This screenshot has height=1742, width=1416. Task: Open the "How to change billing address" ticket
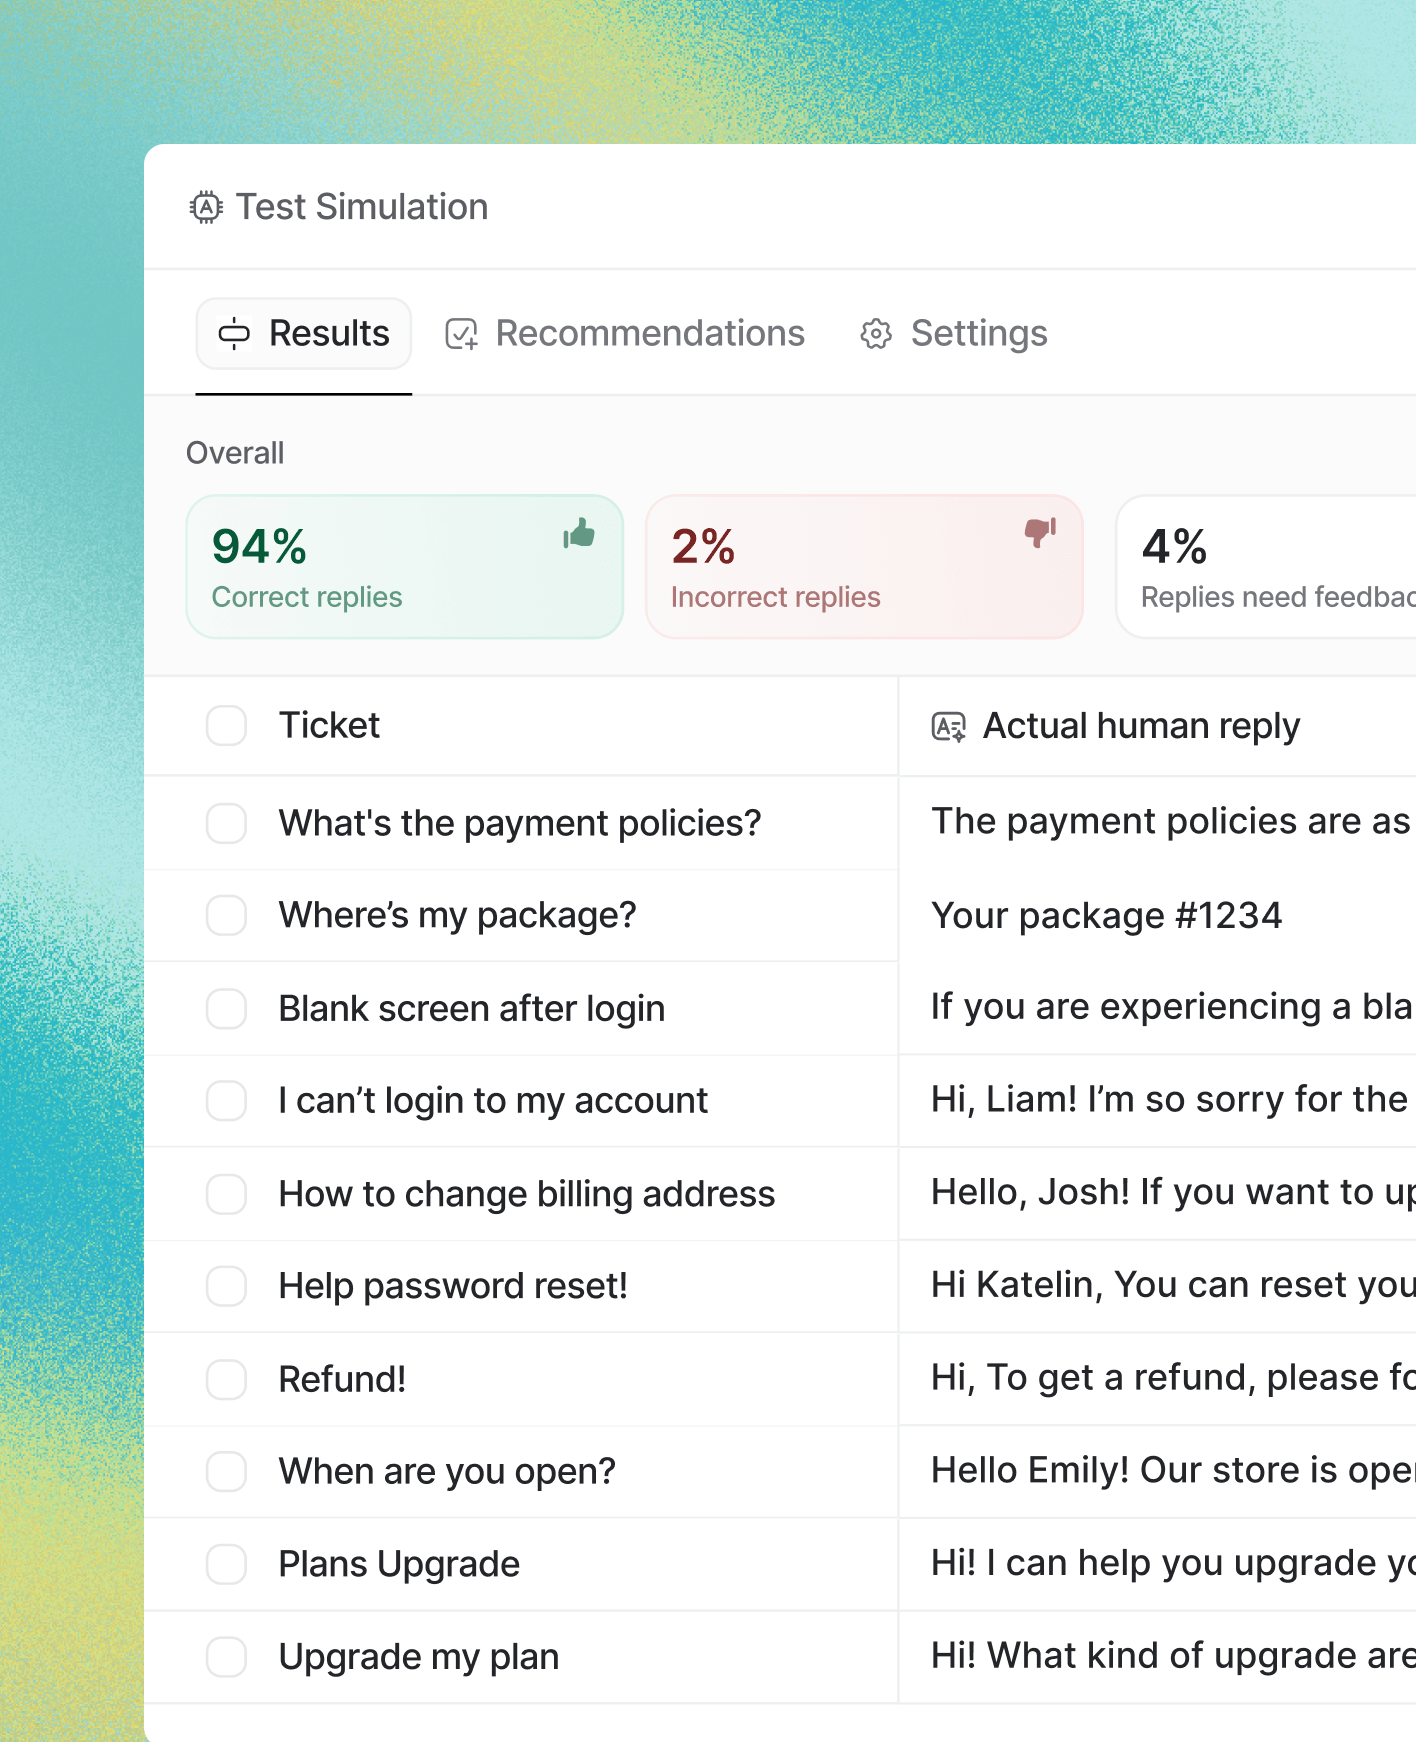(526, 1194)
